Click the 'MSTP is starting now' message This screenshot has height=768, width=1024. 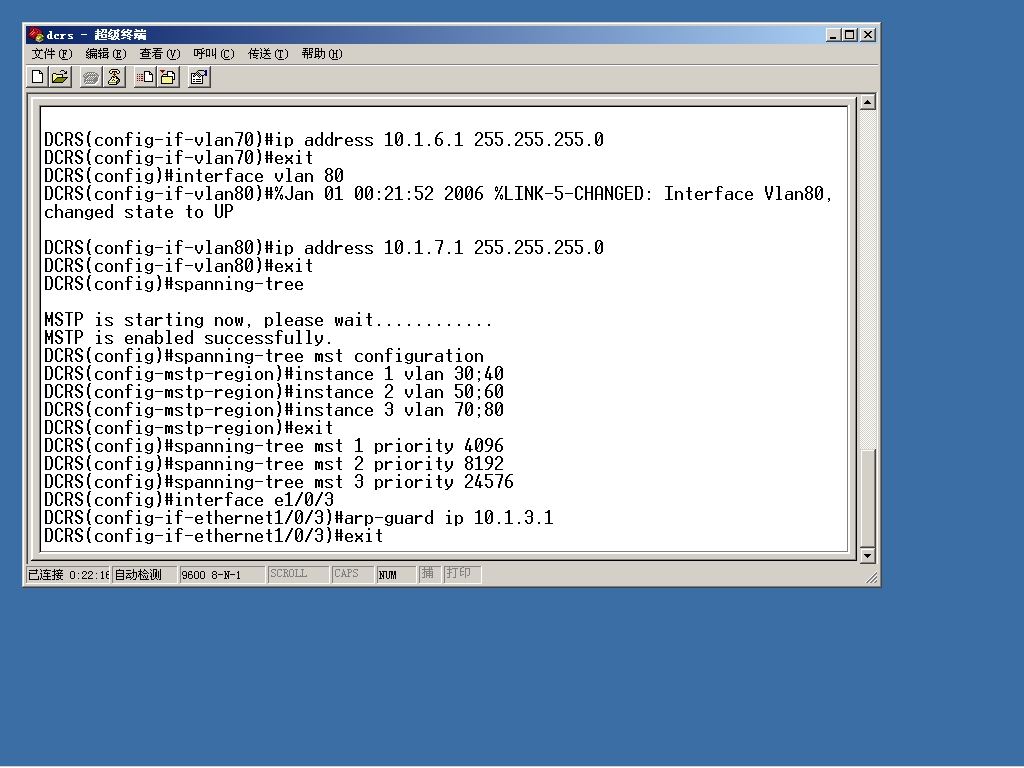[268, 320]
